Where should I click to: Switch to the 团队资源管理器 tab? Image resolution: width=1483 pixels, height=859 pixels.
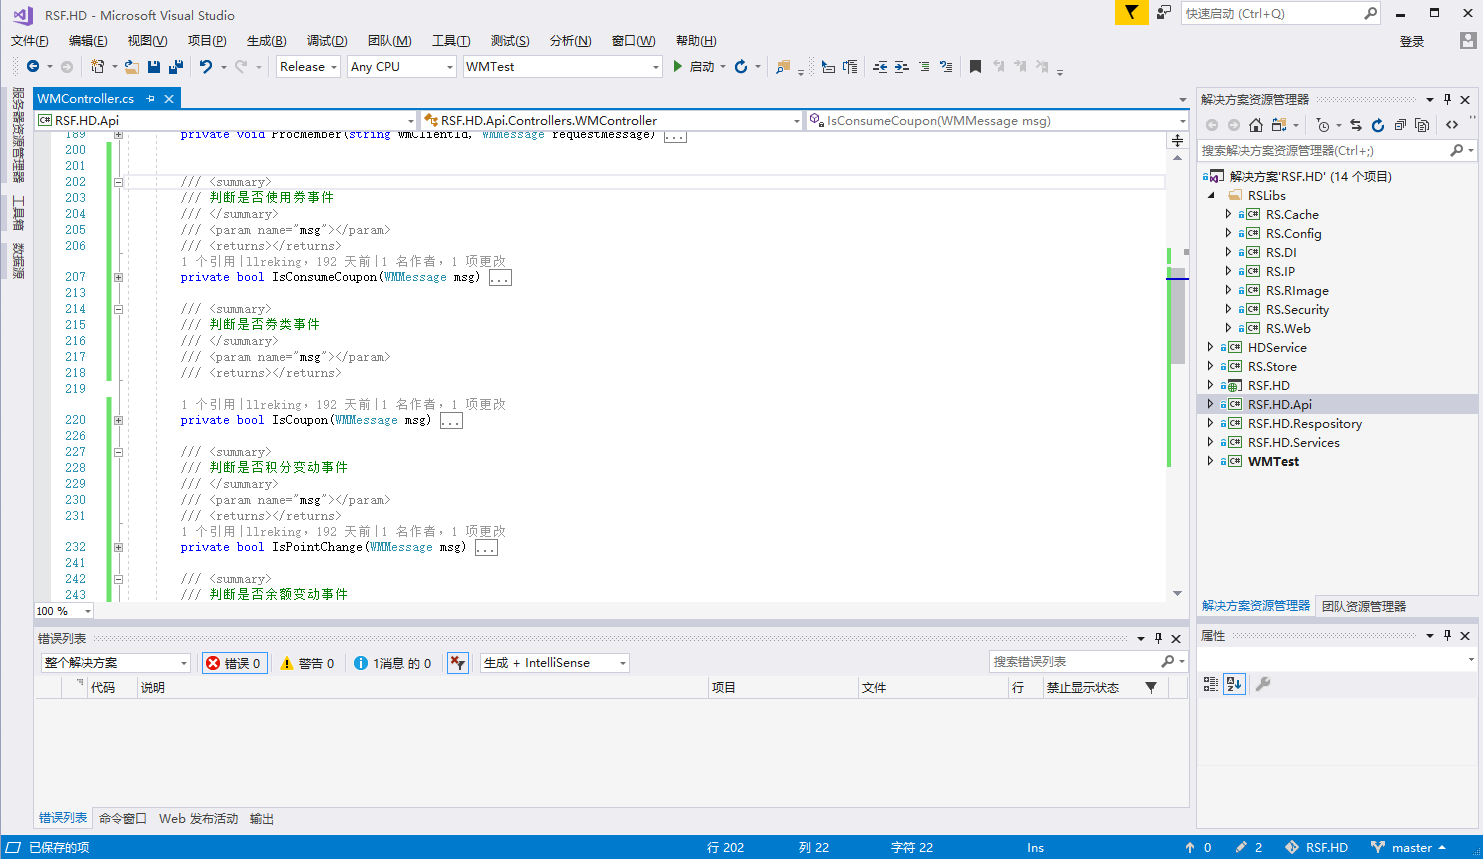coord(1363,606)
